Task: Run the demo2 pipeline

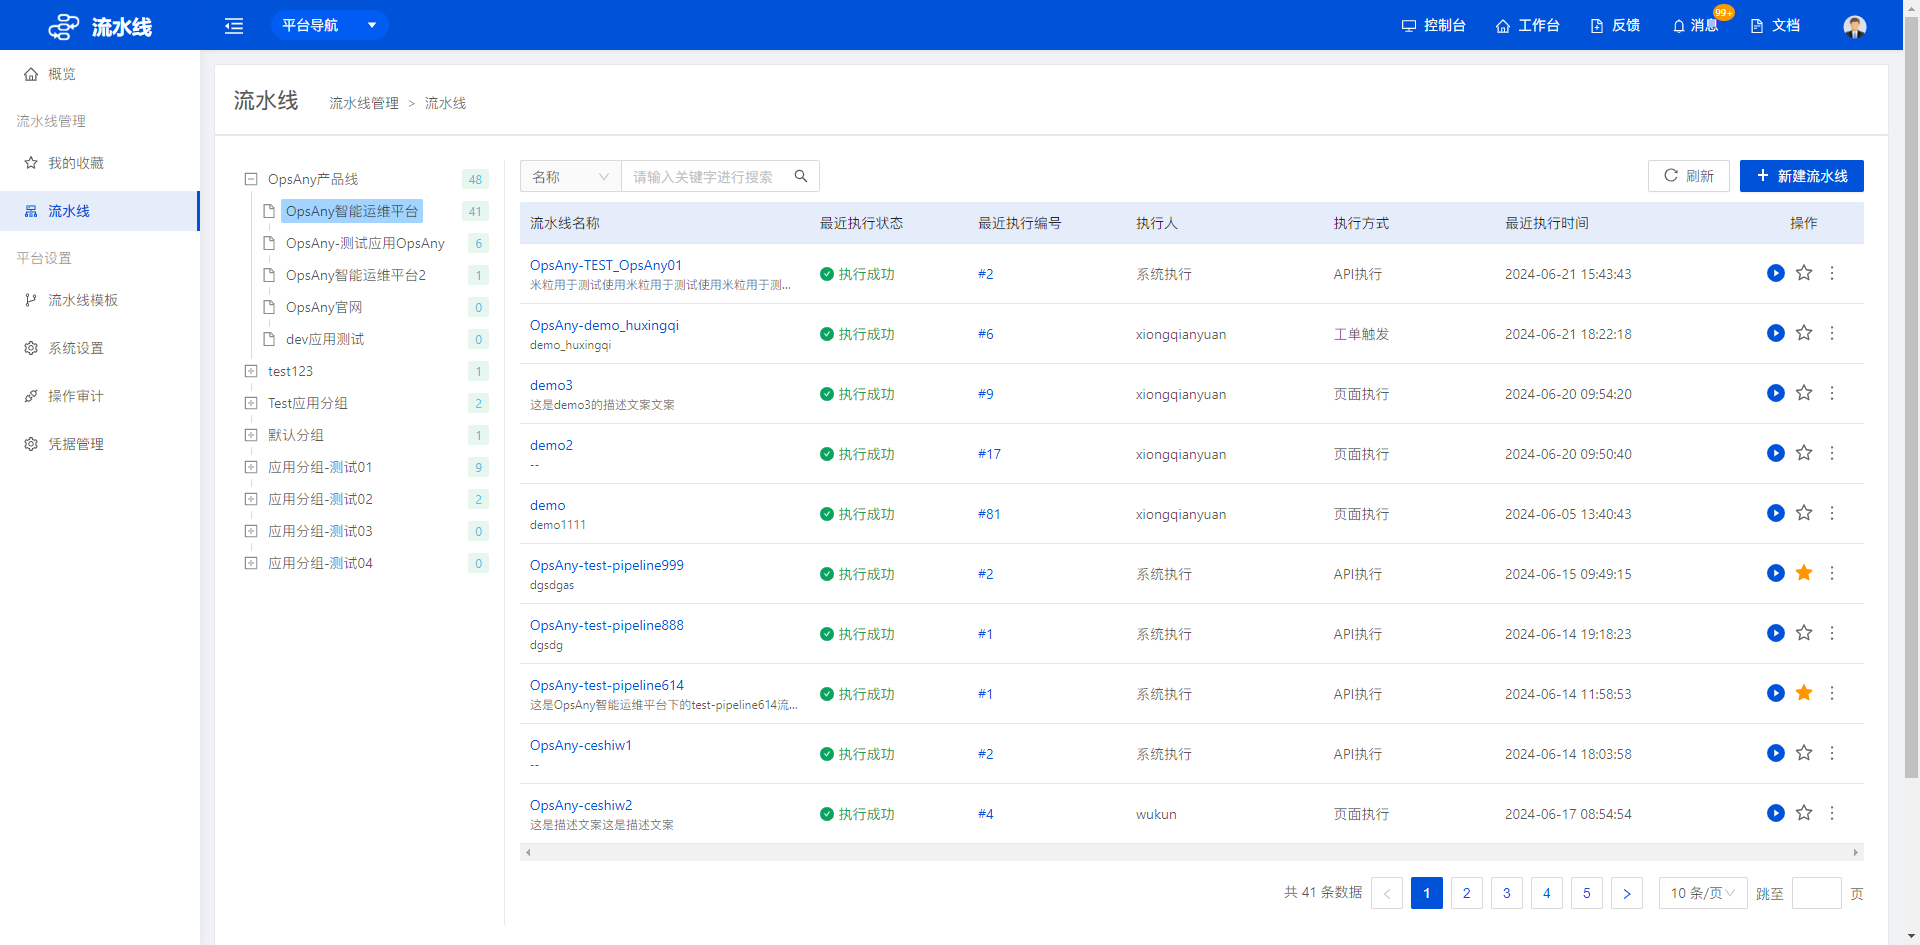Action: point(1776,453)
